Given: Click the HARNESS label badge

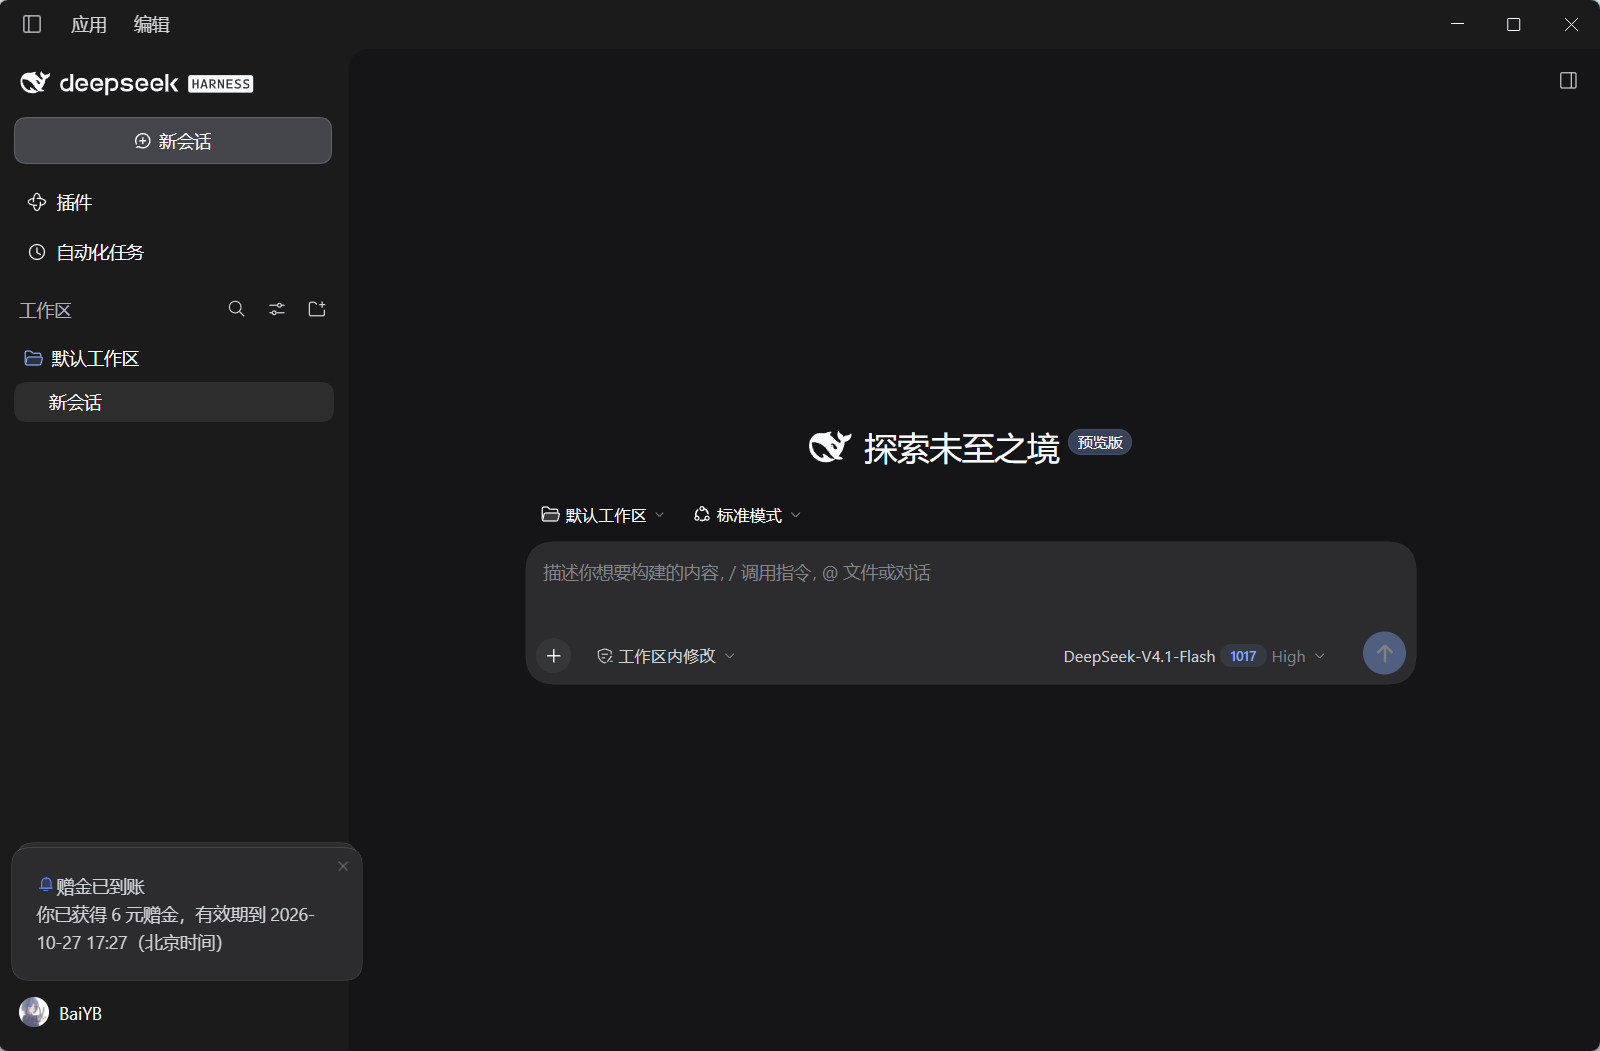Looking at the screenshot, I should 221,84.
